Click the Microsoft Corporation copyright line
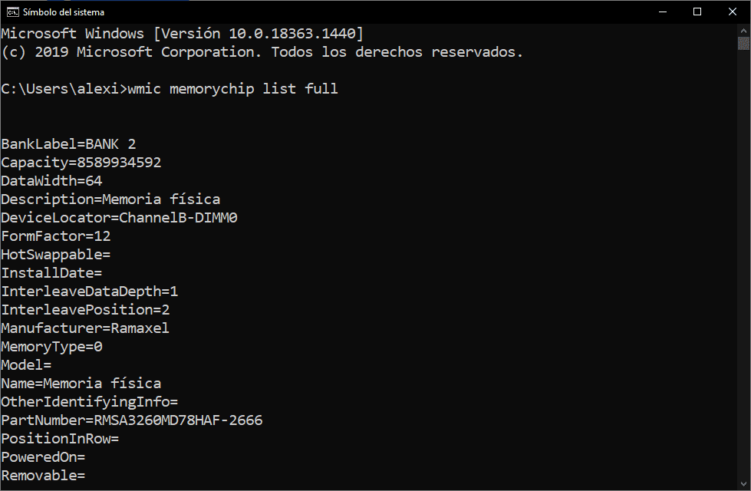Viewport: 751px width, 491px height. 262,52
